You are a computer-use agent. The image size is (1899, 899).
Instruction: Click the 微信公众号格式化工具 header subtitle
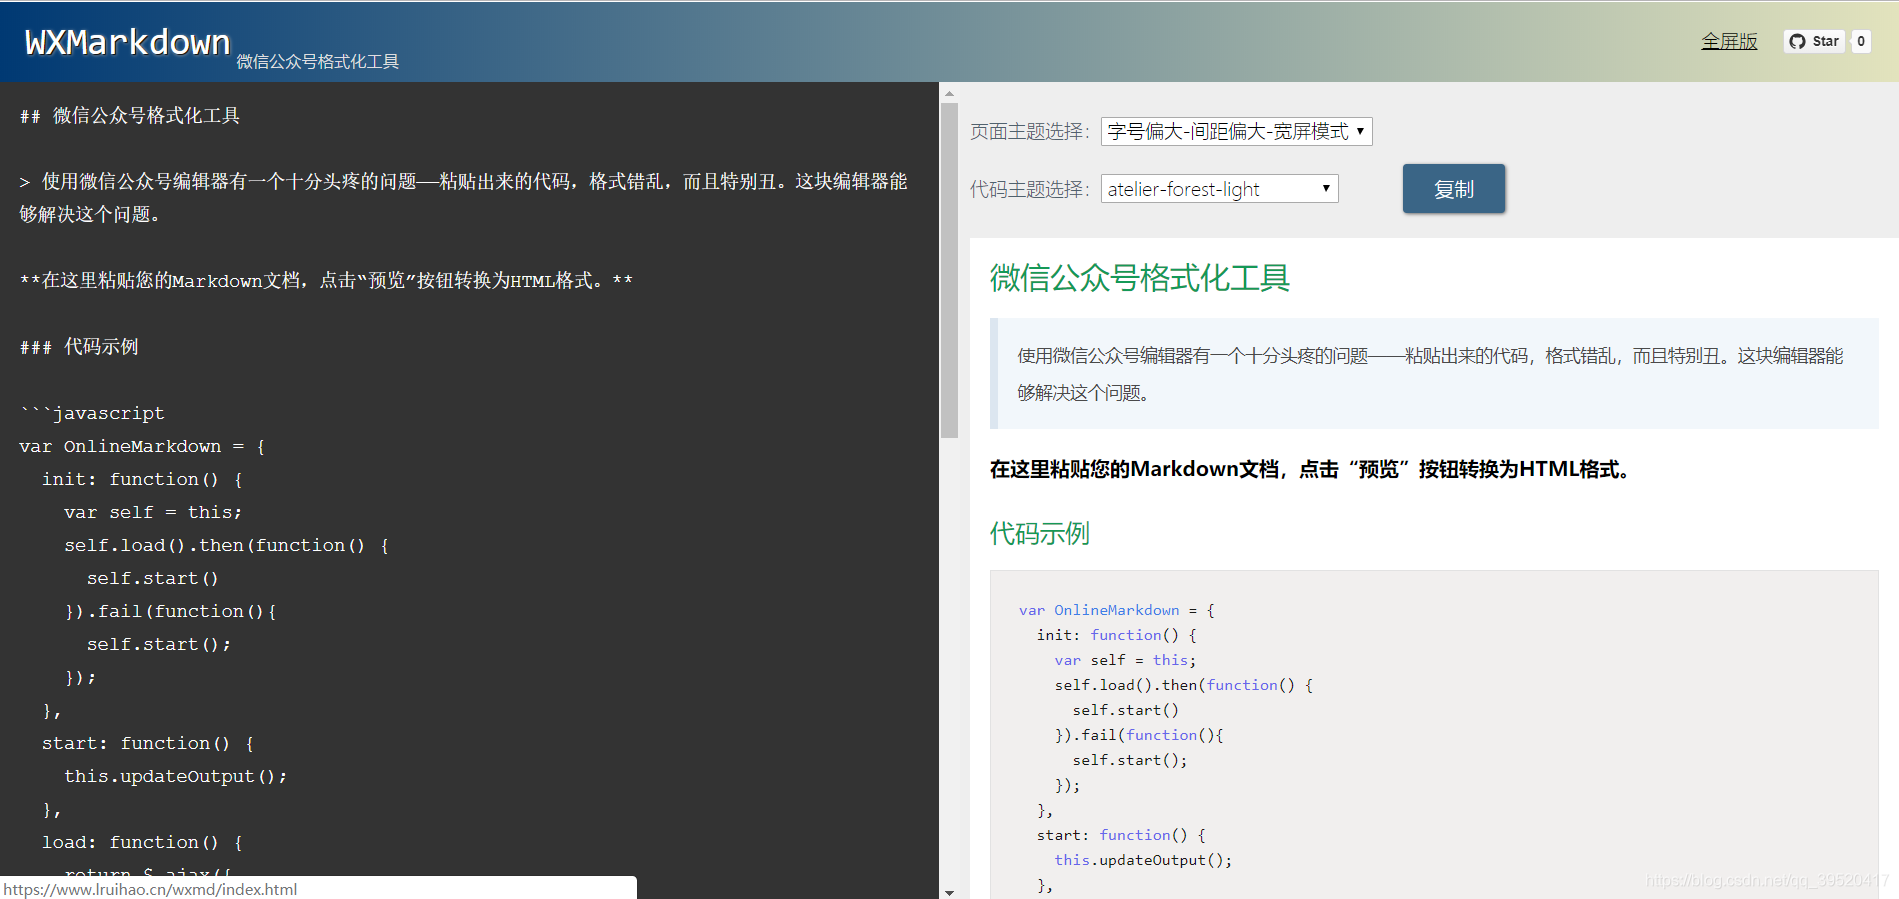click(x=318, y=62)
